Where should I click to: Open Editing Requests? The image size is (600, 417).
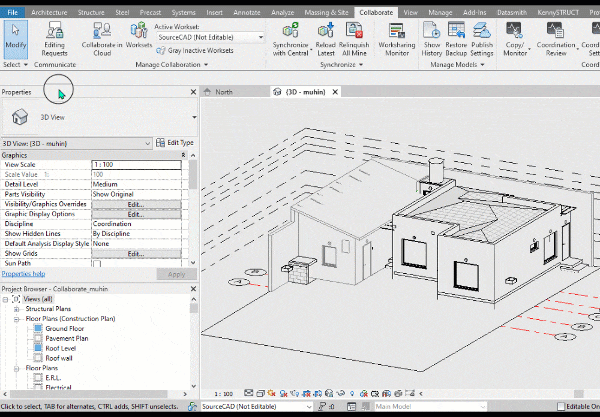pyautogui.click(x=54, y=39)
